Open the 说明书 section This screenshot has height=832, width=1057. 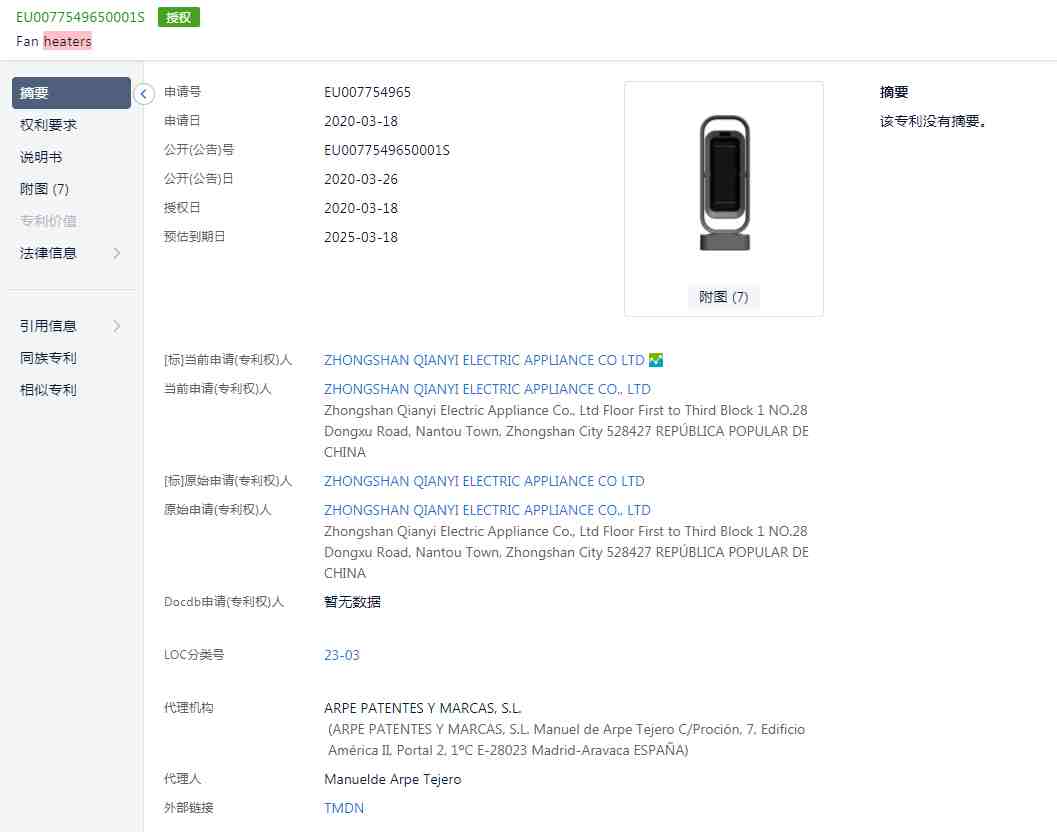click(41, 157)
